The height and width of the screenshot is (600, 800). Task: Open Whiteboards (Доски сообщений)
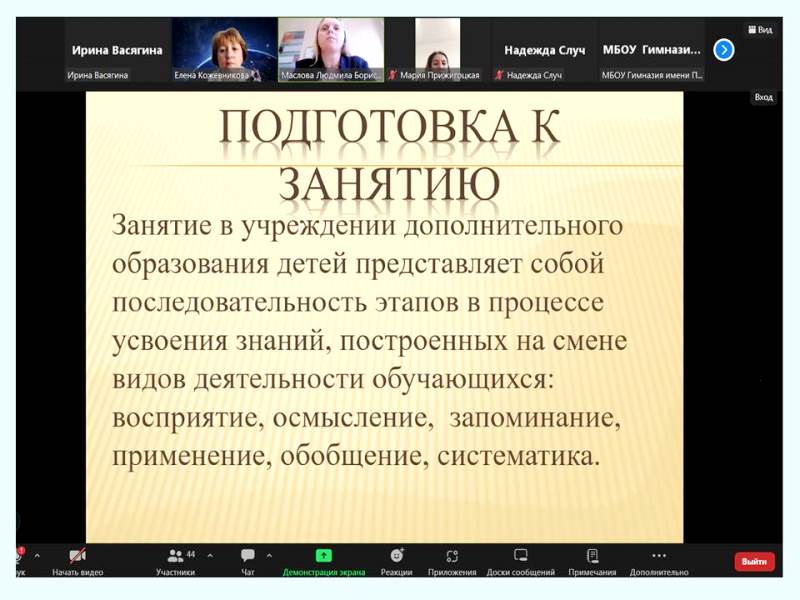click(520, 556)
